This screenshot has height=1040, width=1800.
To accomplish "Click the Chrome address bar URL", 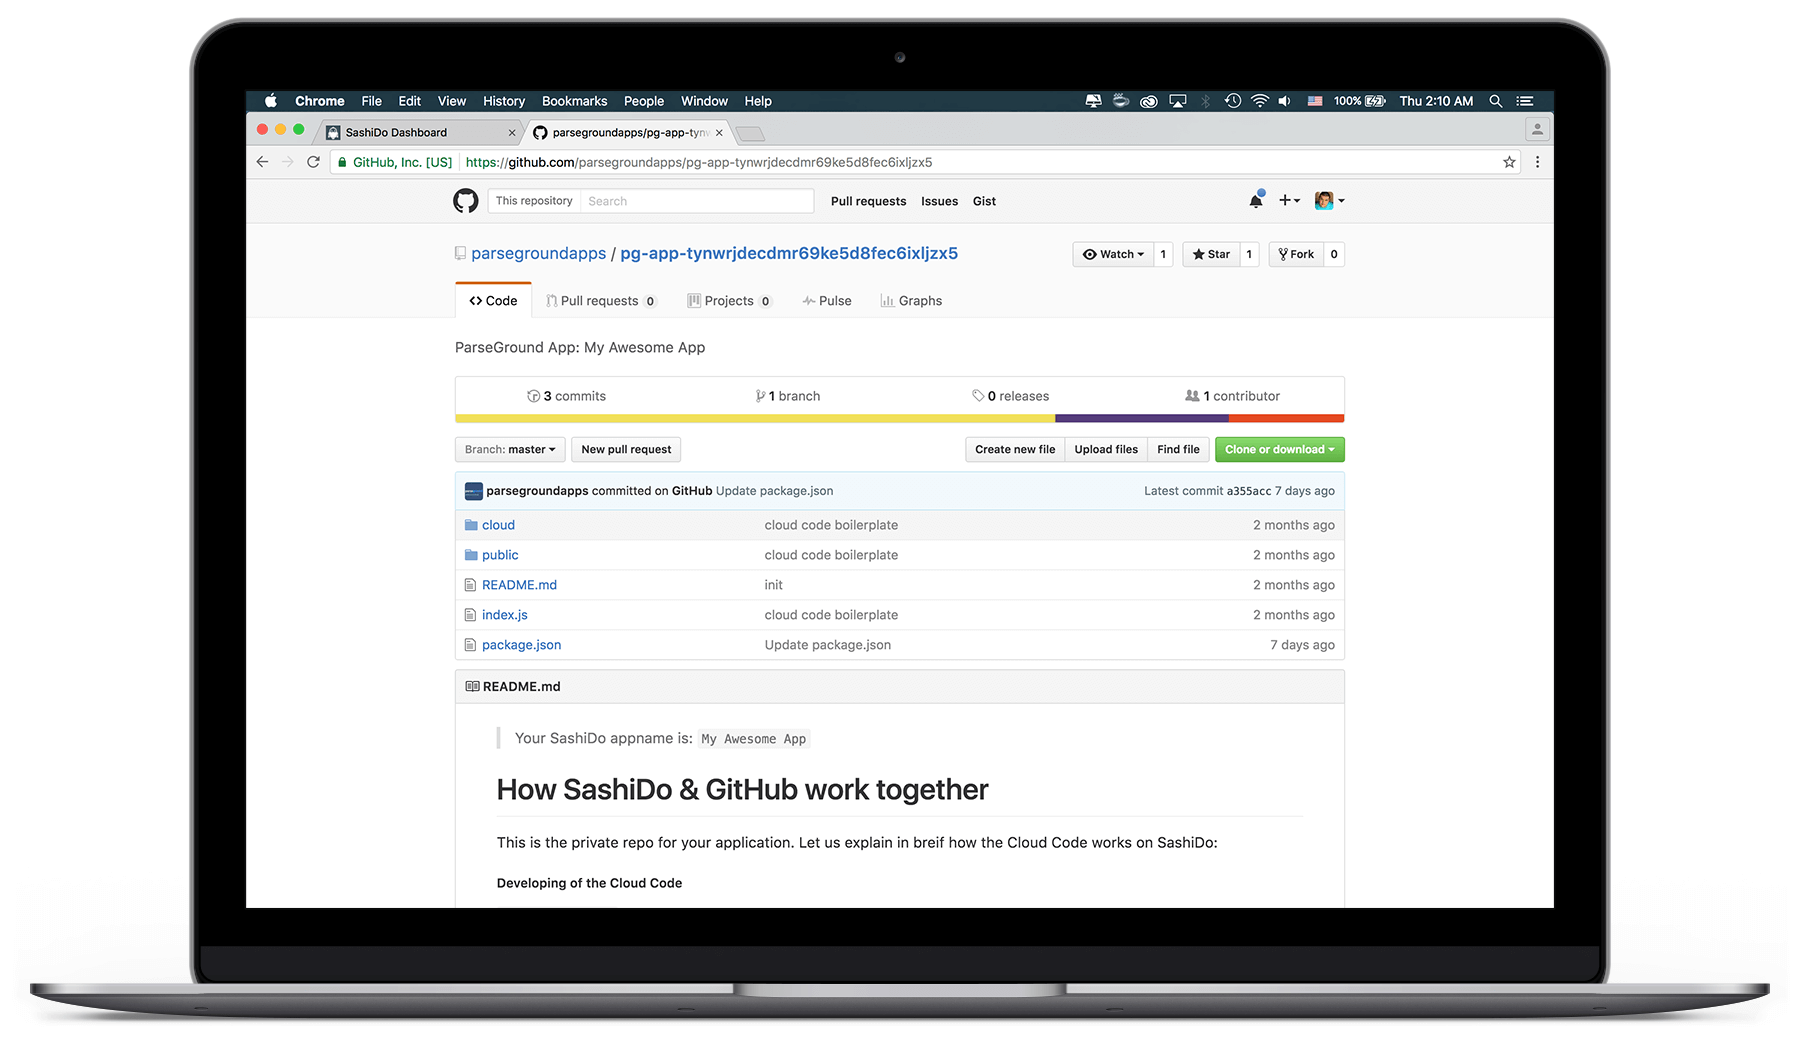I will pos(699,162).
